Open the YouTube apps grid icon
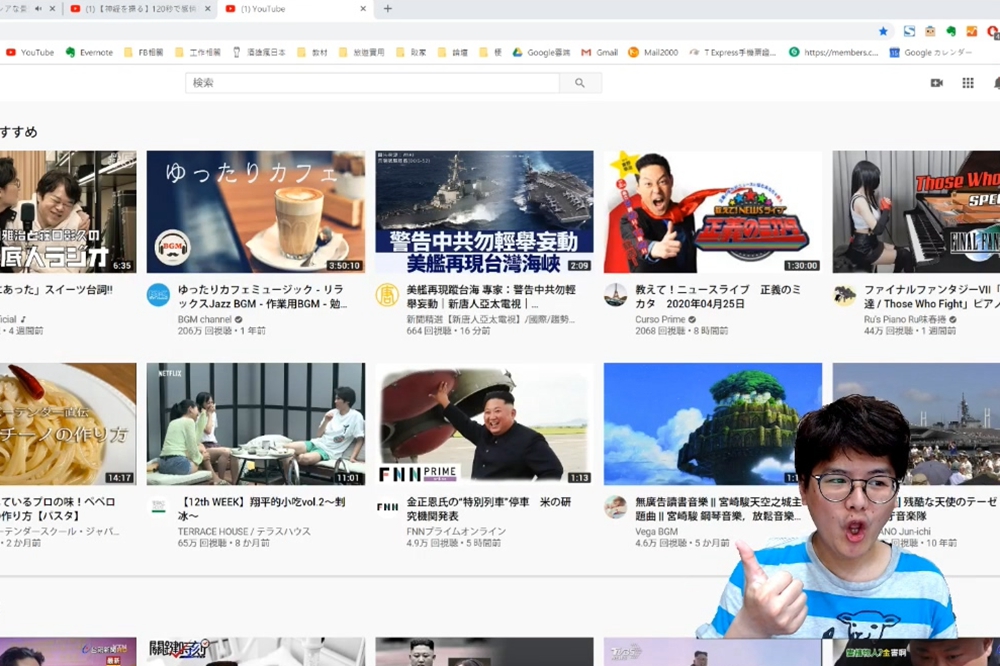Screen dimensions: 1000x666 [x=967, y=83]
